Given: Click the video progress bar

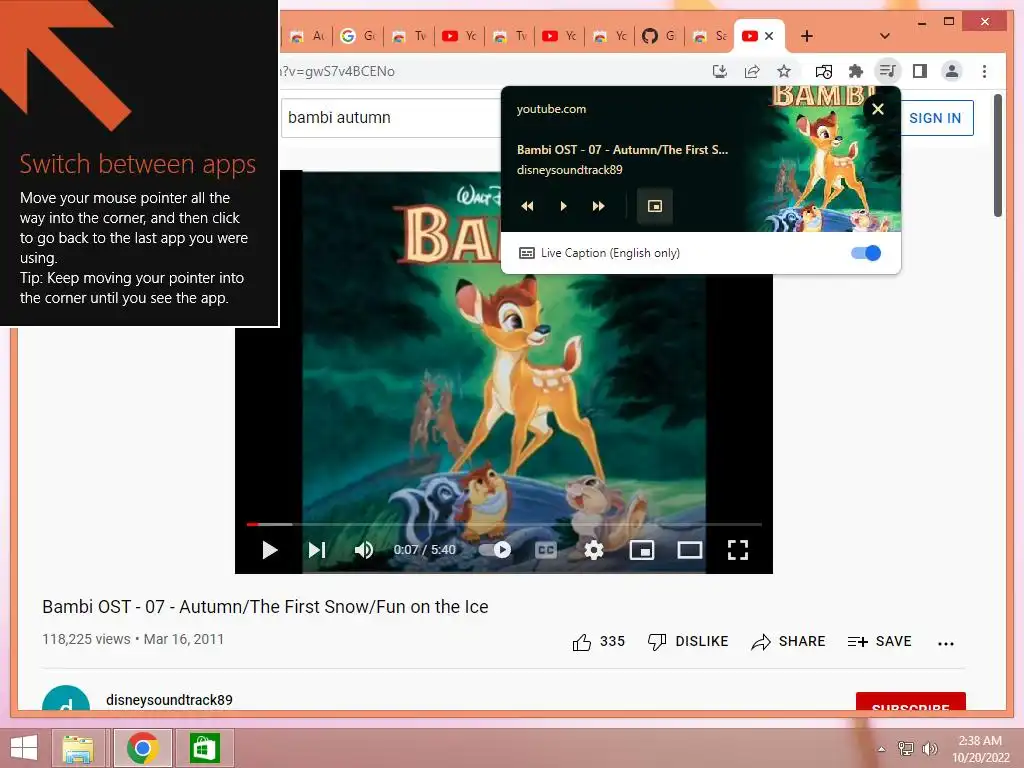Looking at the screenshot, I should [x=504, y=524].
